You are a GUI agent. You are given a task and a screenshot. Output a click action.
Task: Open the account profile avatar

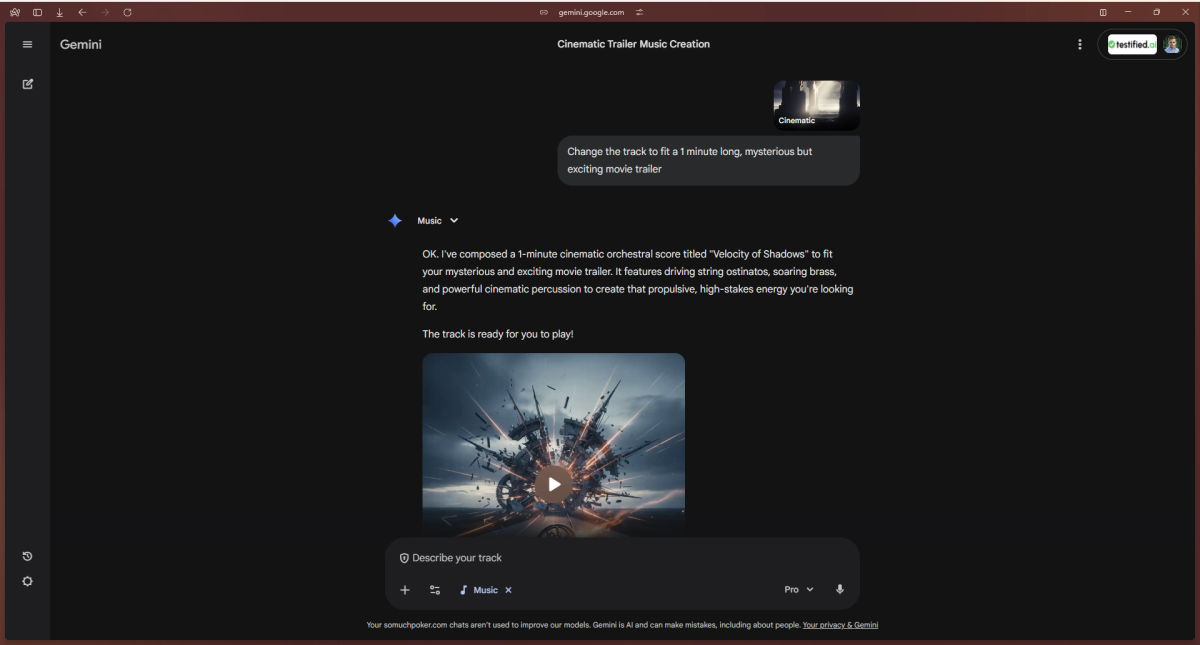pos(1171,44)
